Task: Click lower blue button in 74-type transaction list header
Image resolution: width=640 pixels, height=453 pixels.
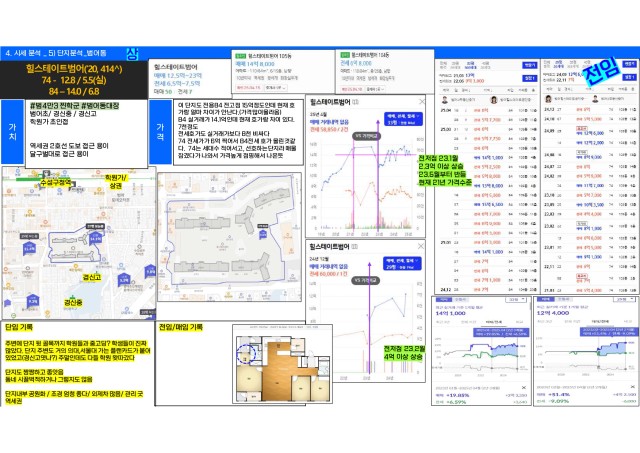Action: pos(629,77)
